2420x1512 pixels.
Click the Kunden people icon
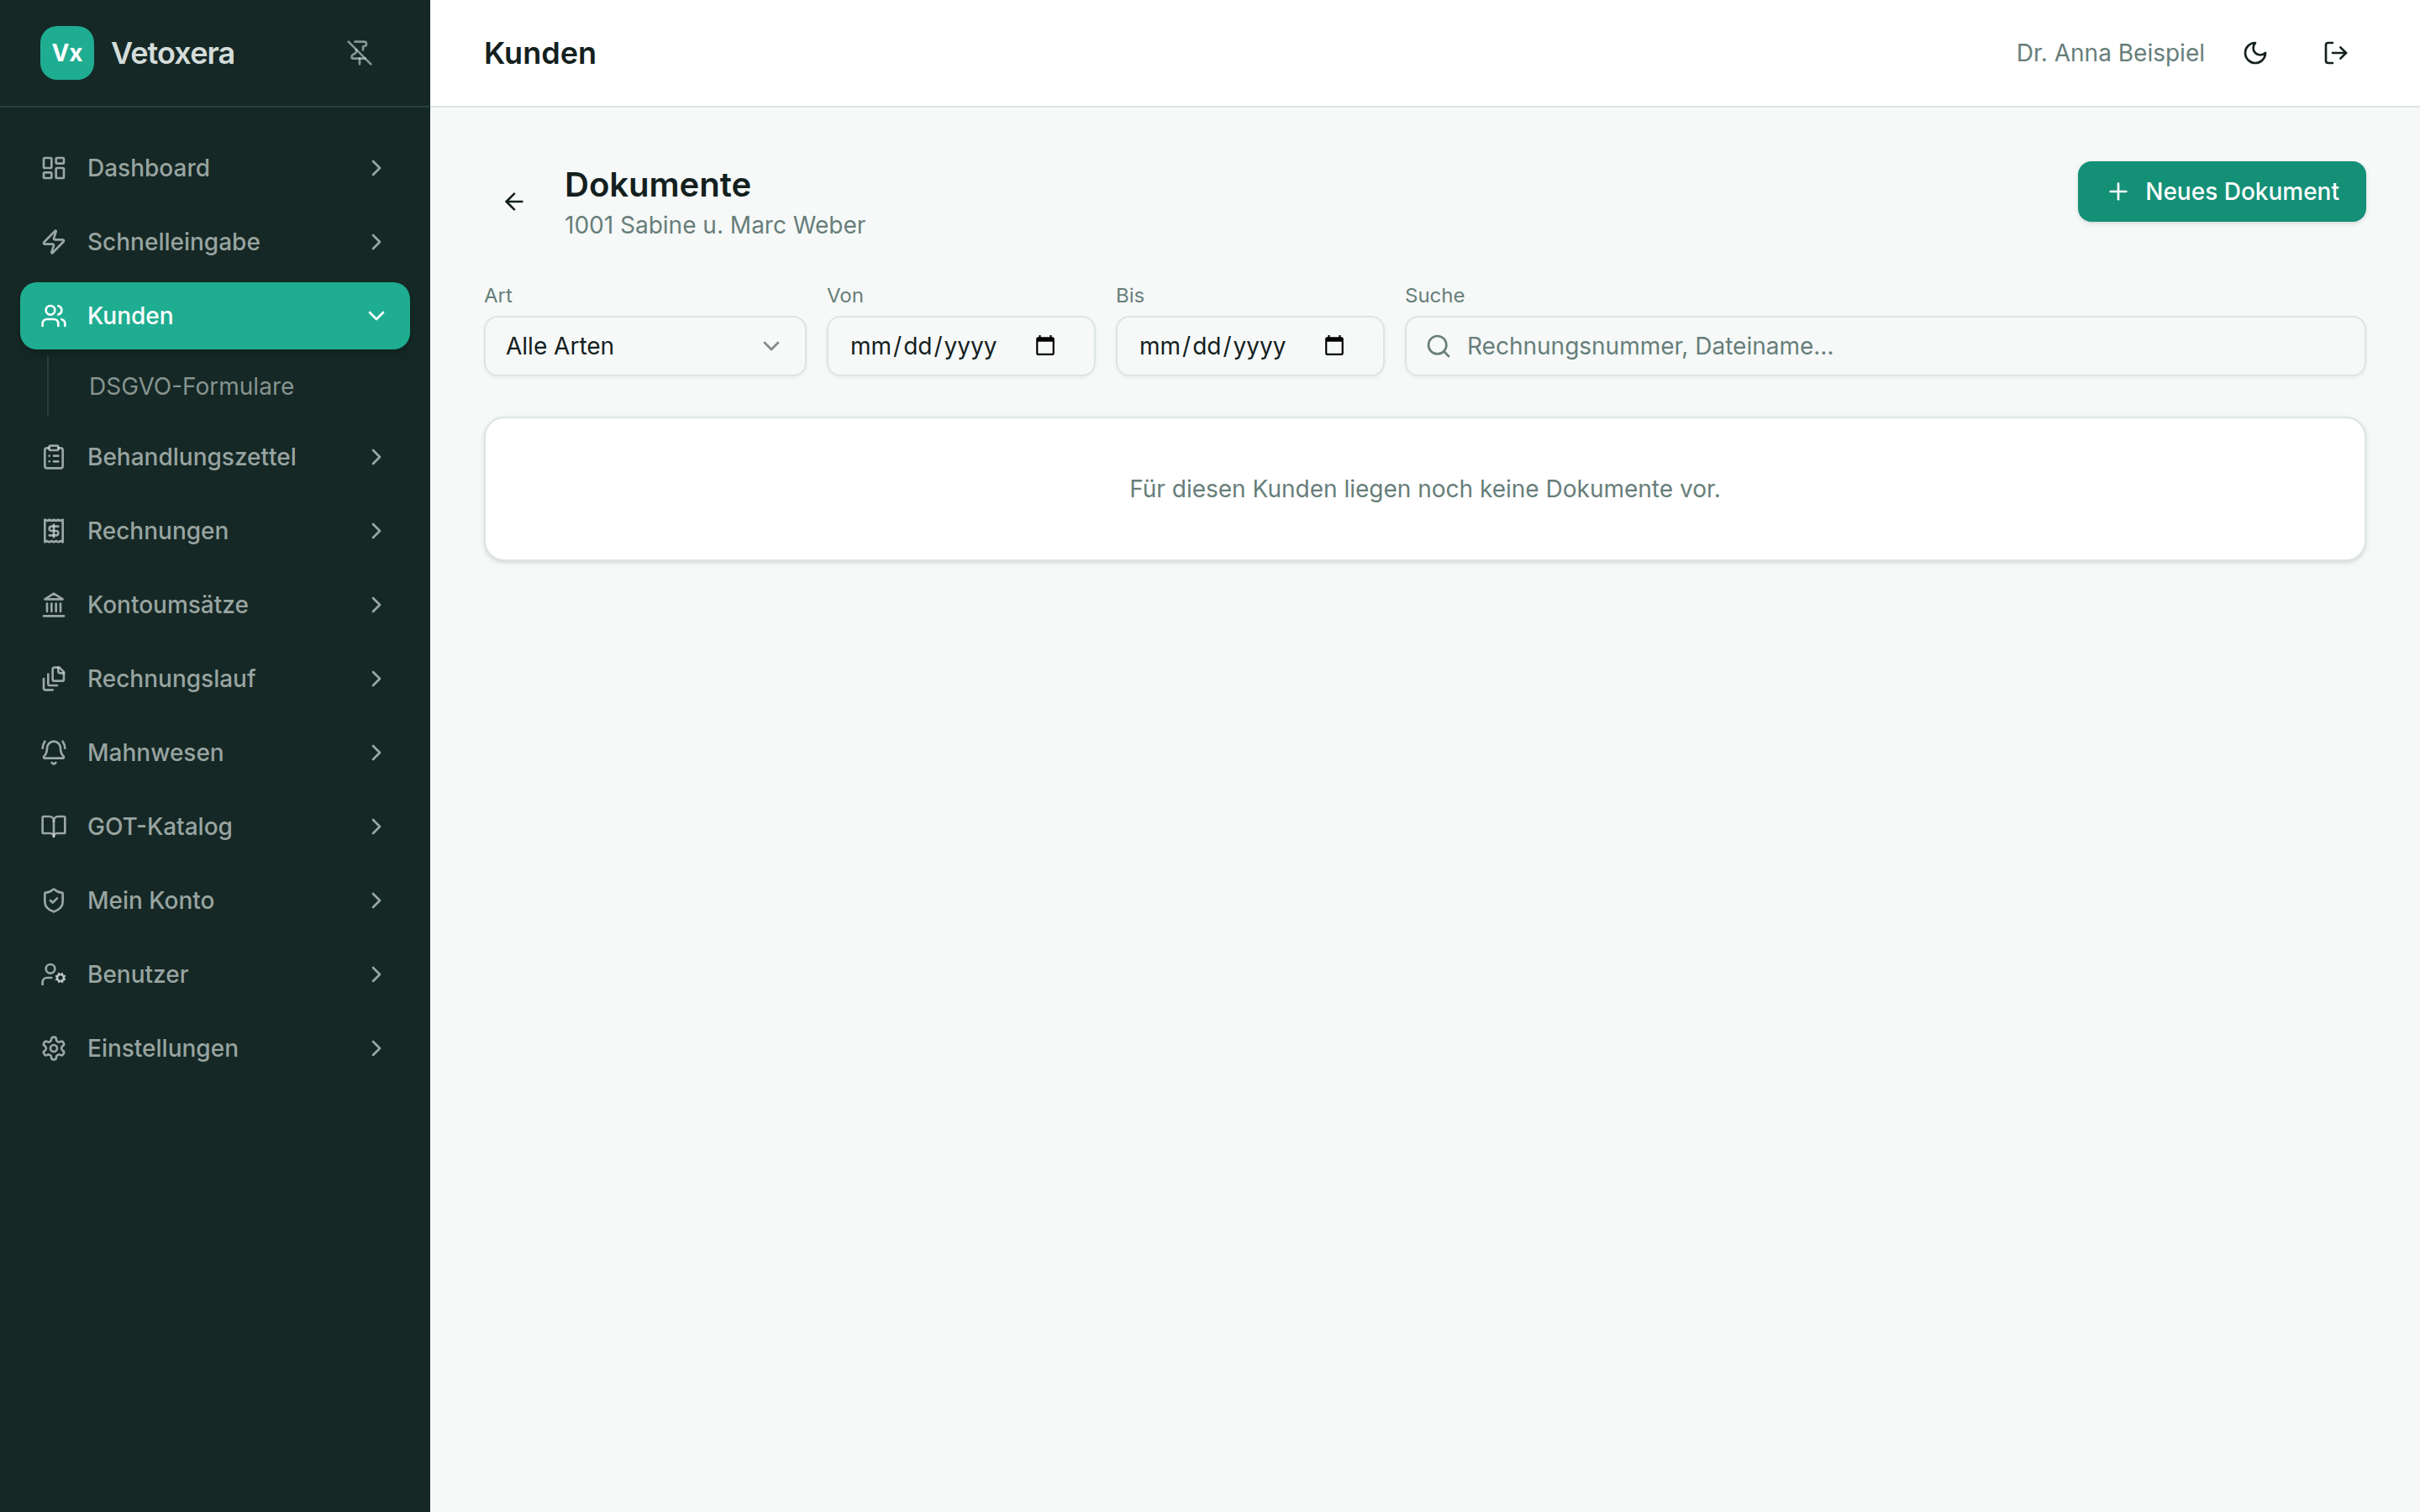coord(54,316)
